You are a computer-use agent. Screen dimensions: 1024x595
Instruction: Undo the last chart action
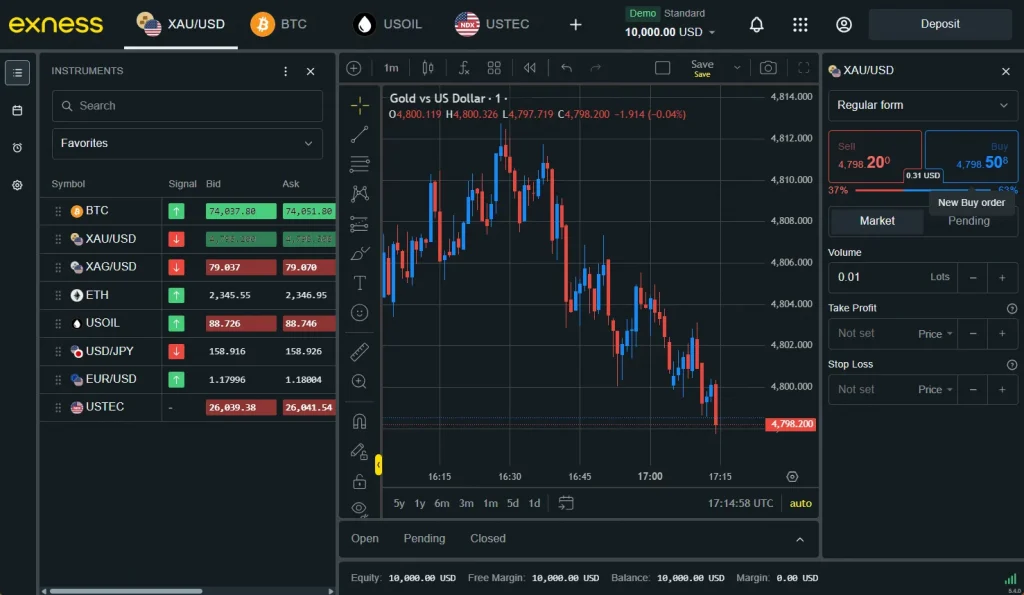click(566, 68)
